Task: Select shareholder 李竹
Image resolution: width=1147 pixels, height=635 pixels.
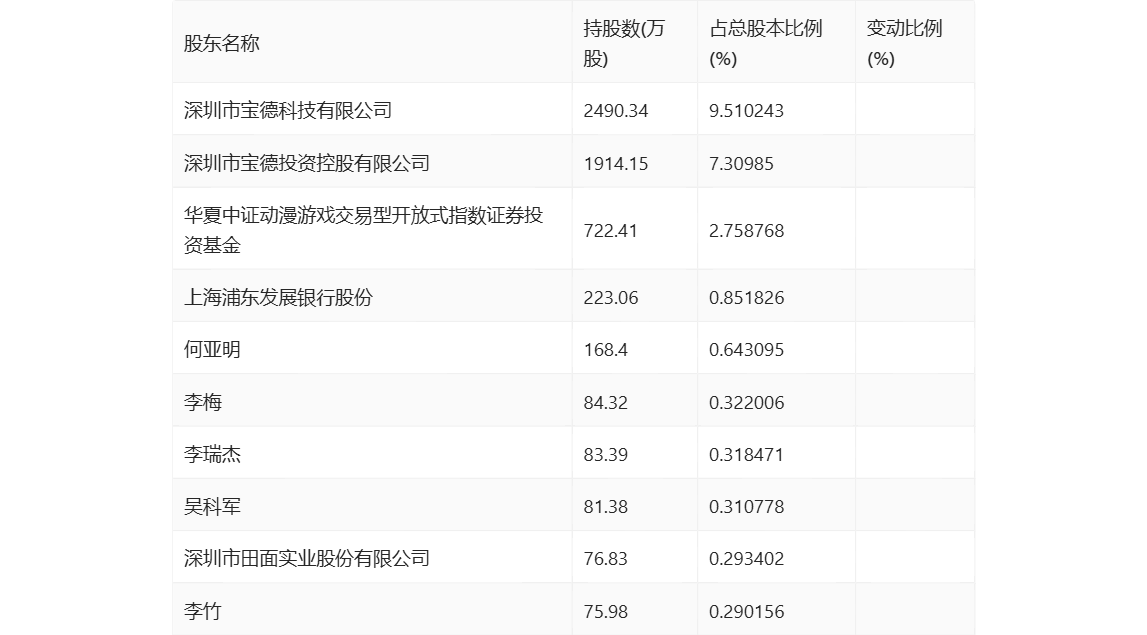Action: 203,611
